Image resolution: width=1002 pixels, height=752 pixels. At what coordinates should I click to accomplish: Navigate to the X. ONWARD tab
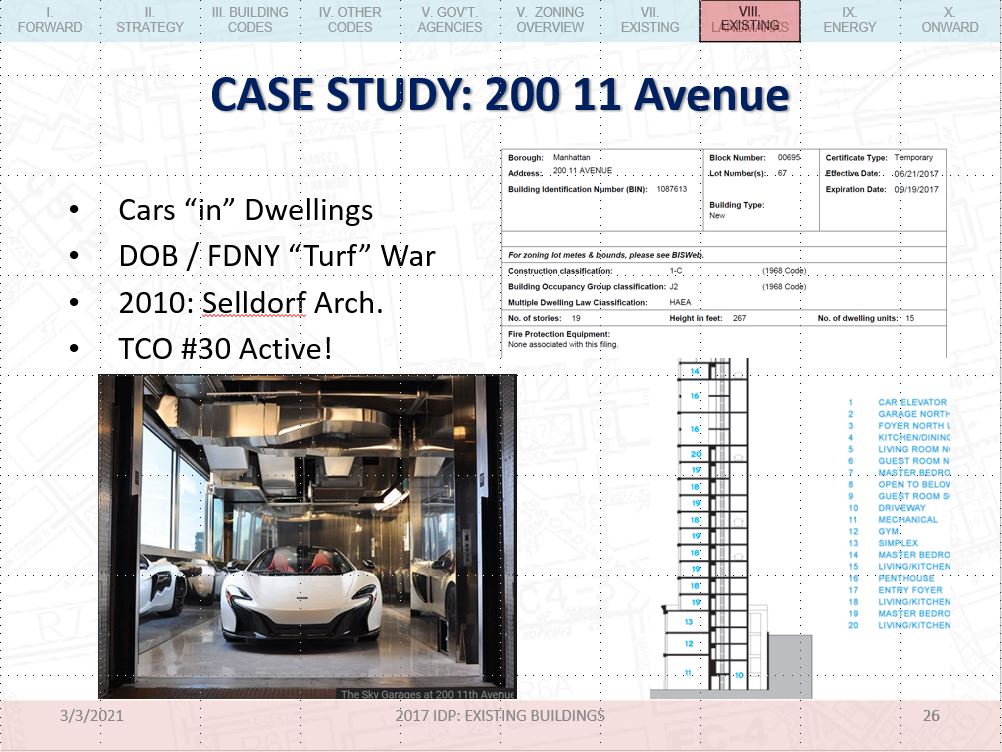click(x=950, y=20)
